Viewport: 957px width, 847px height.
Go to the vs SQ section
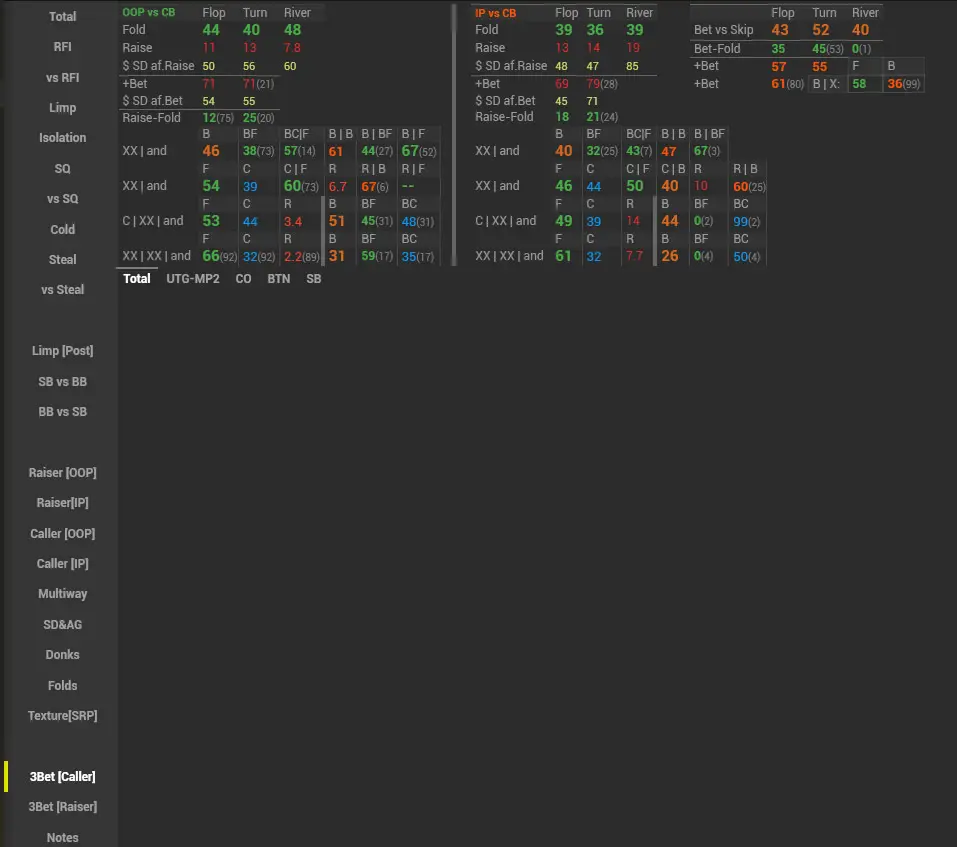[x=62, y=199]
